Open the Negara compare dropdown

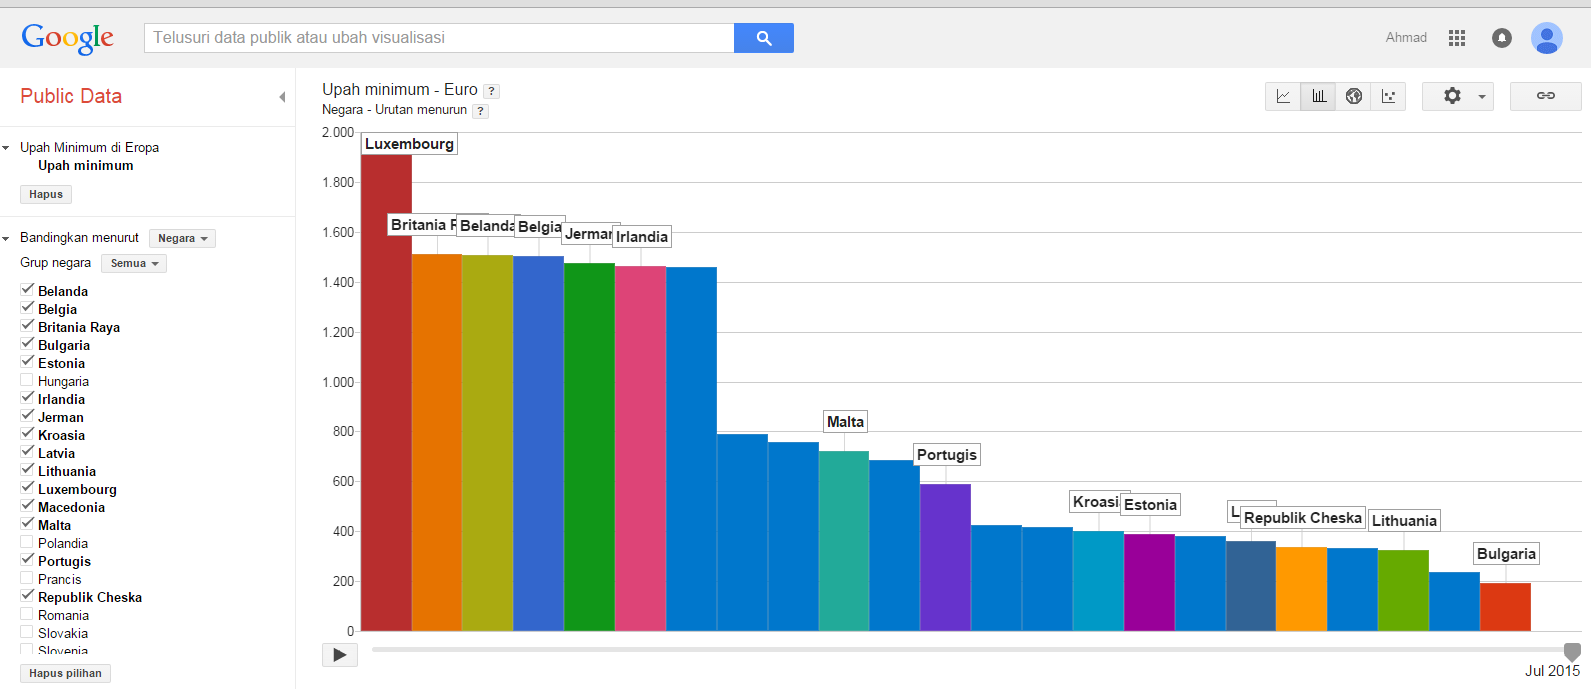tap(182, 238)
